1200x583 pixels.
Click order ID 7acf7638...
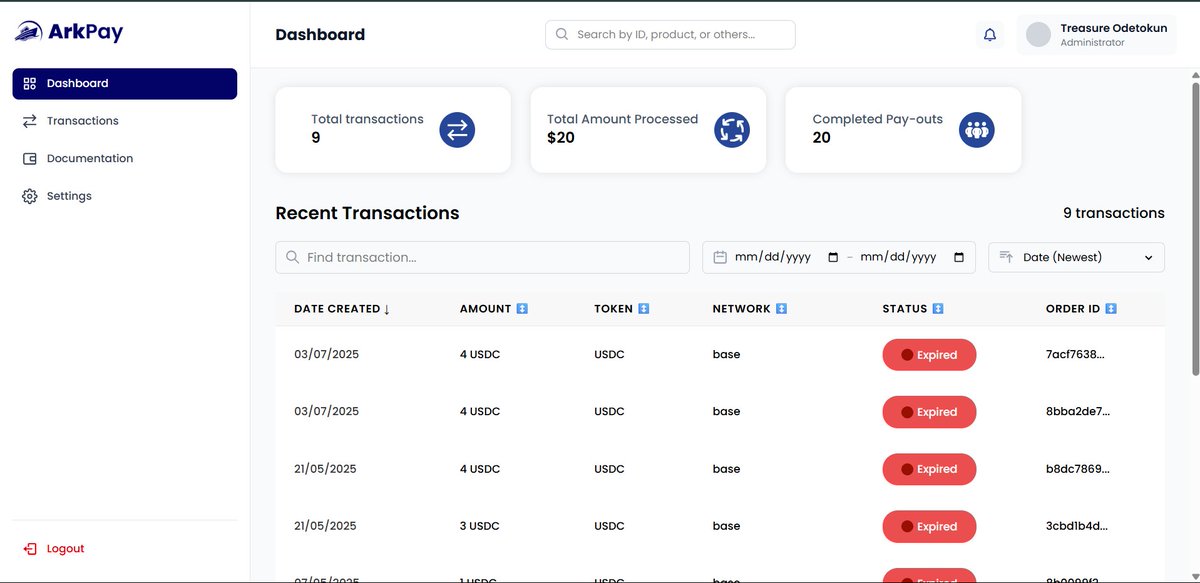[1076, 355]
